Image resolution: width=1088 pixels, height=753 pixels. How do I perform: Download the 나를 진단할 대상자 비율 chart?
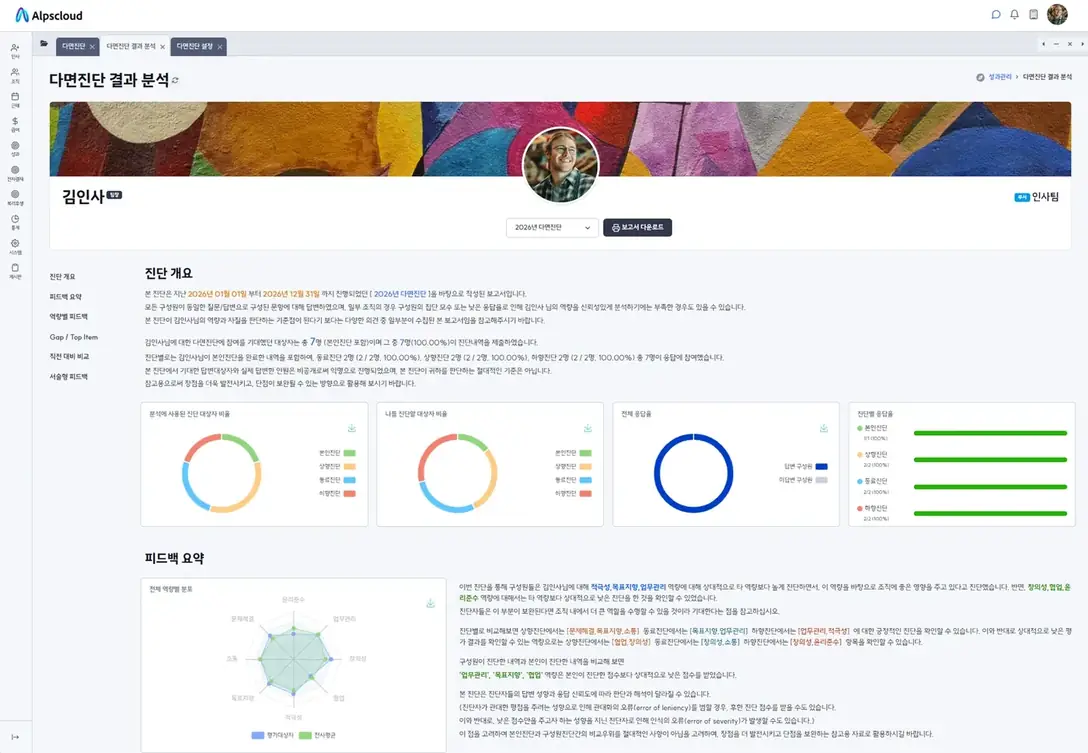pos(588,428)
